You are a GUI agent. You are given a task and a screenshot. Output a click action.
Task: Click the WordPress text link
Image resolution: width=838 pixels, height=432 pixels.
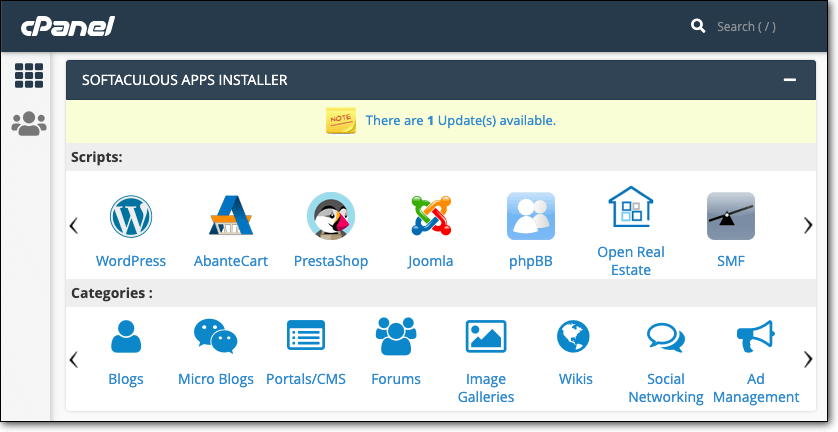pyautogui.click(x=131, y=261)
